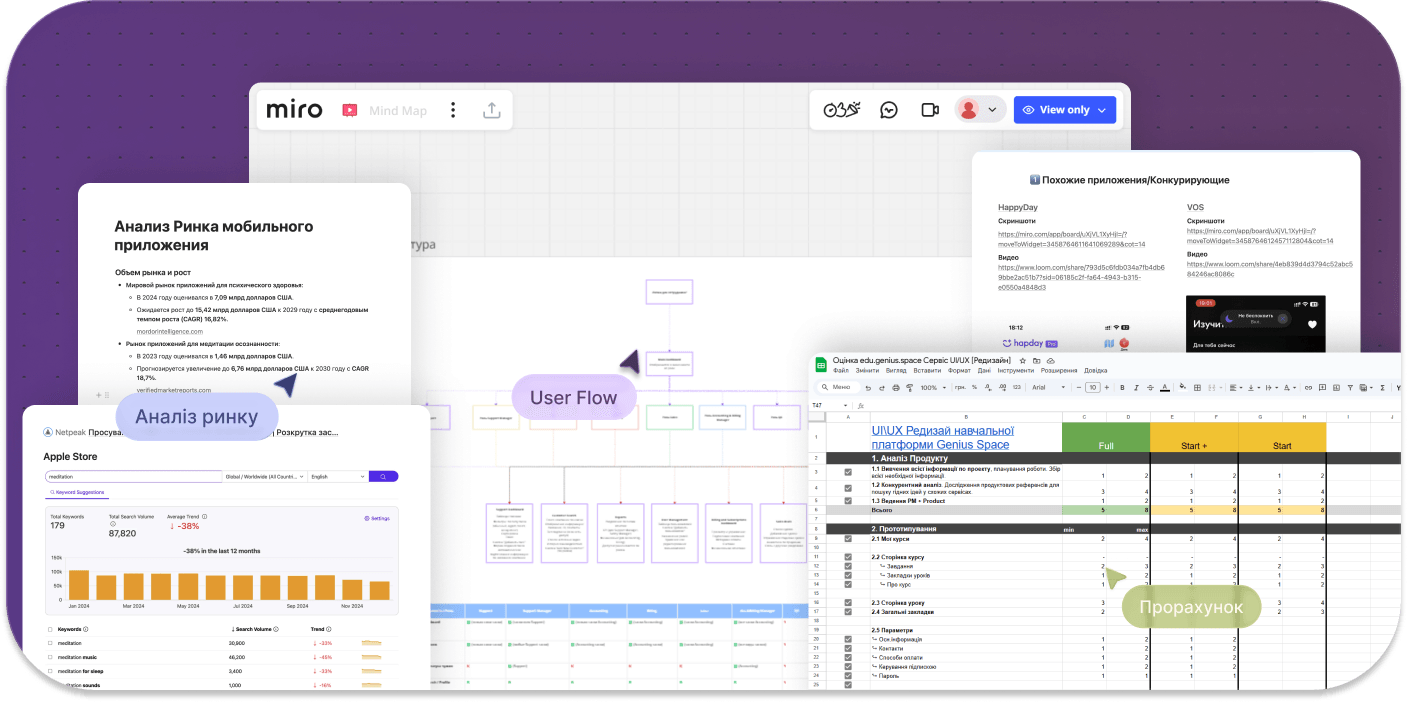Click the purple search button in Netpeak
The width and height of the screenshot is (1407, 702).
click(x=383, y=477)
